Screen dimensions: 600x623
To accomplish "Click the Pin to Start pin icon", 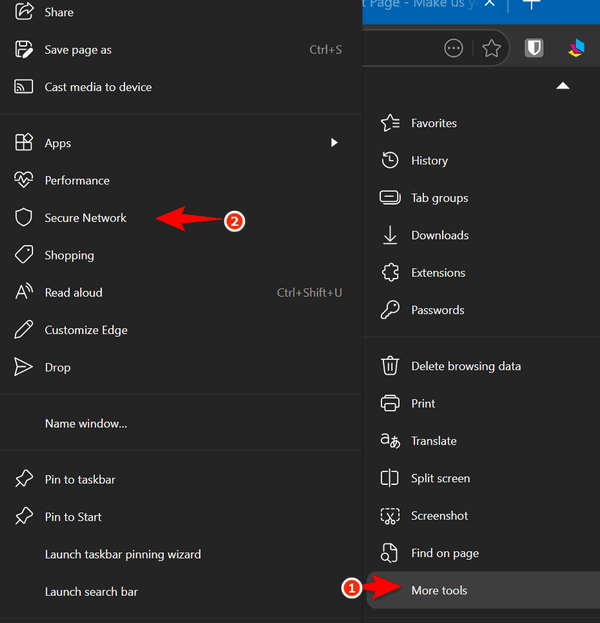I will click(24, 516).
